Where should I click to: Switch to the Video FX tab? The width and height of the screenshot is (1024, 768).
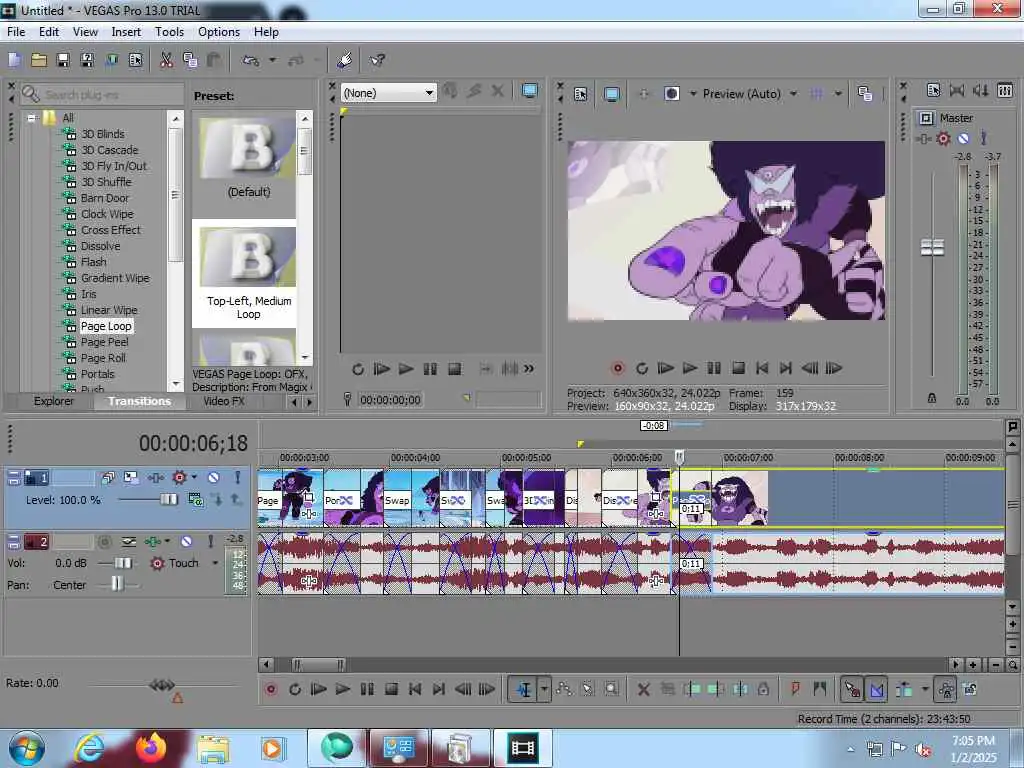tap(224, 401)
